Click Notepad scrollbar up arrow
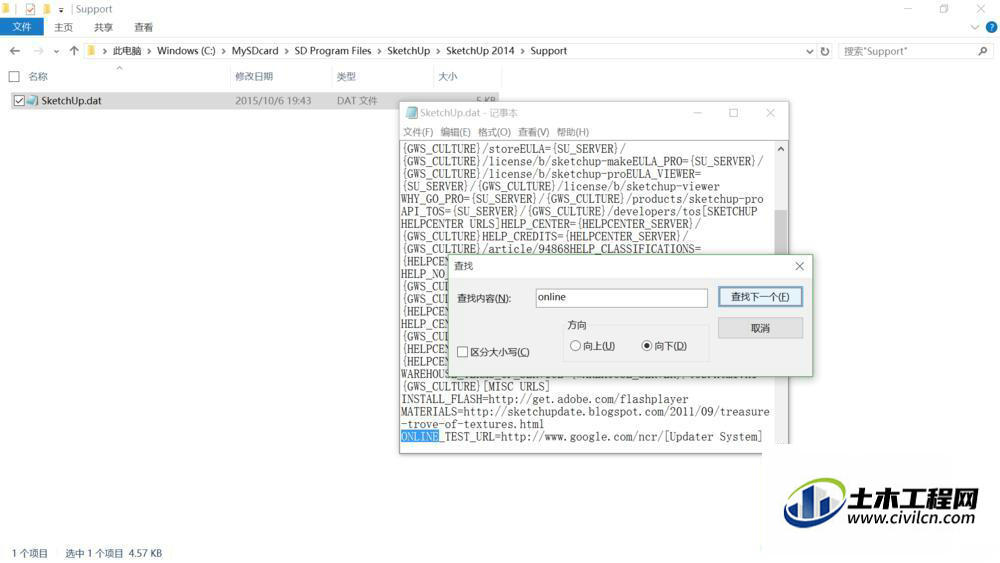Viewport: 1000px width, 563px height. pos(781,149)
